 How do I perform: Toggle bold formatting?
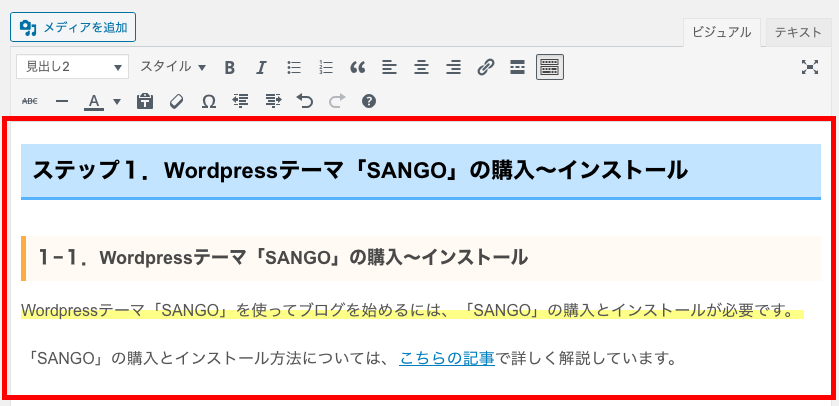(x=229, y=67)
